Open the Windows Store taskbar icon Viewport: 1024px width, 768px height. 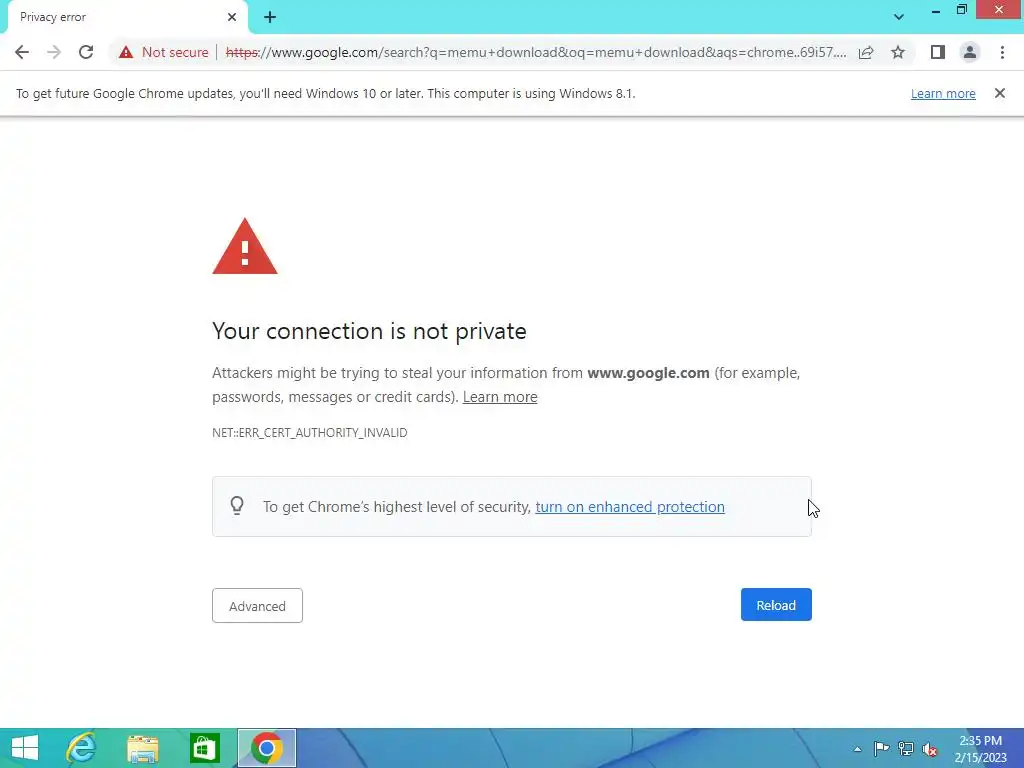tap(204, 748)
